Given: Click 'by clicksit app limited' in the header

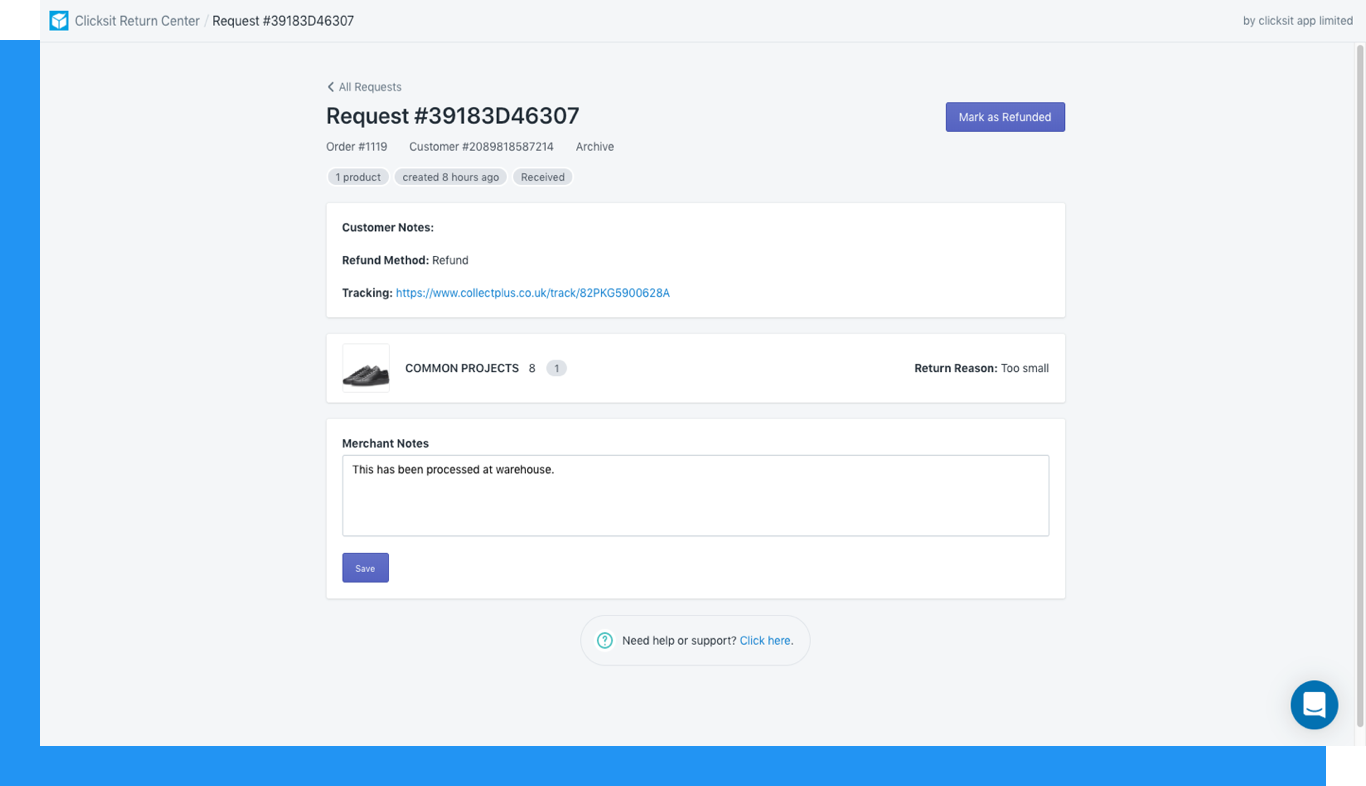Looking at the screenshot, I should coord(1297,20).
